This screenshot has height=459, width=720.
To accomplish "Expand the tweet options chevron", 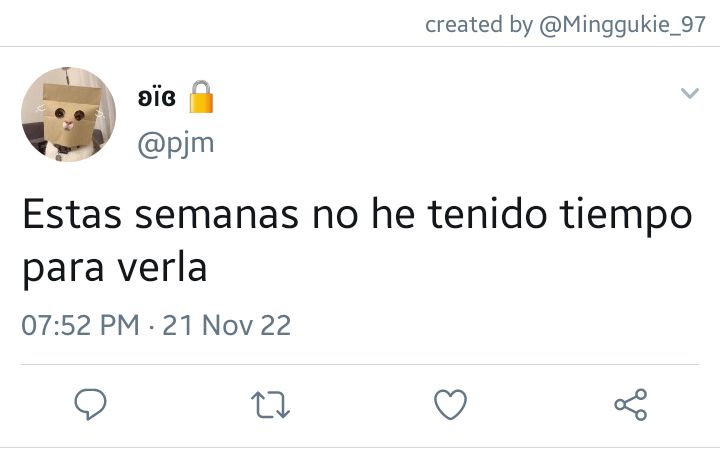I will tap(690, 93).
